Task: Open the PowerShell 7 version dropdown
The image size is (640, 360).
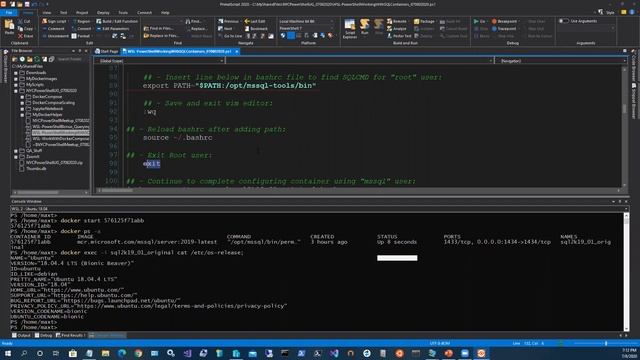Action: click(306, 29)
